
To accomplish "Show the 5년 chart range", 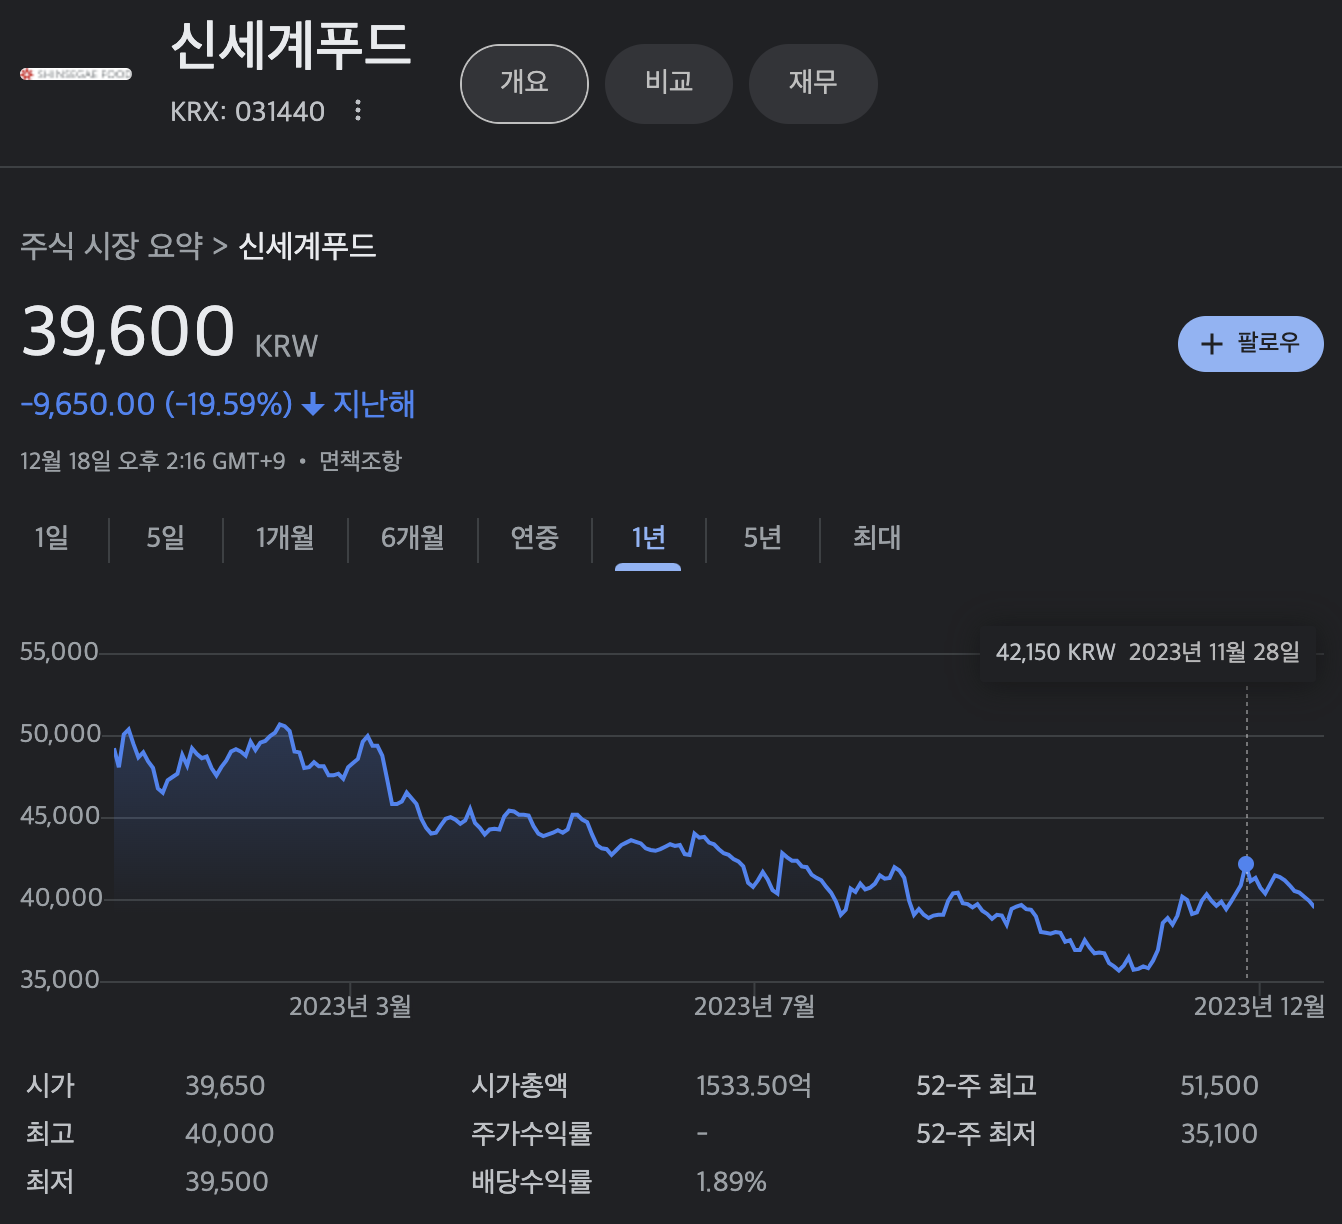I will 763,538.
